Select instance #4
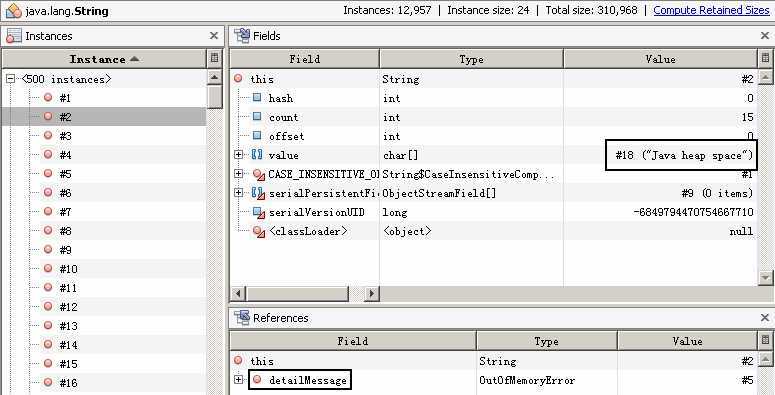775x395 pixels. pos(65,155)
